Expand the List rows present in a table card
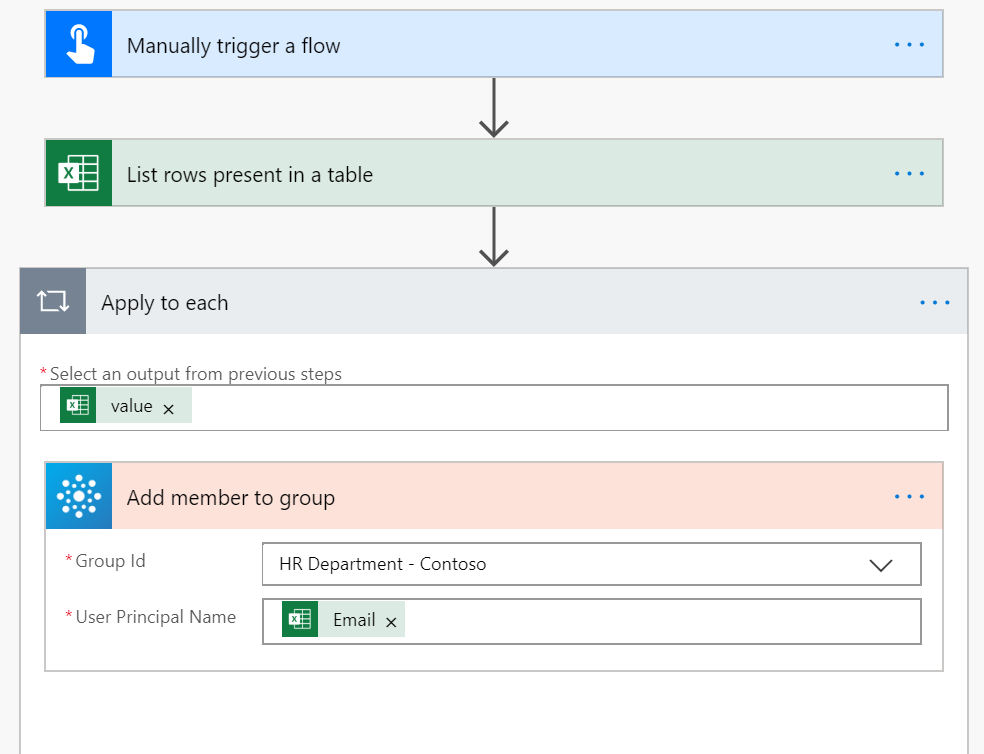Viewport: 984px width, 754px height. (500, 174)
